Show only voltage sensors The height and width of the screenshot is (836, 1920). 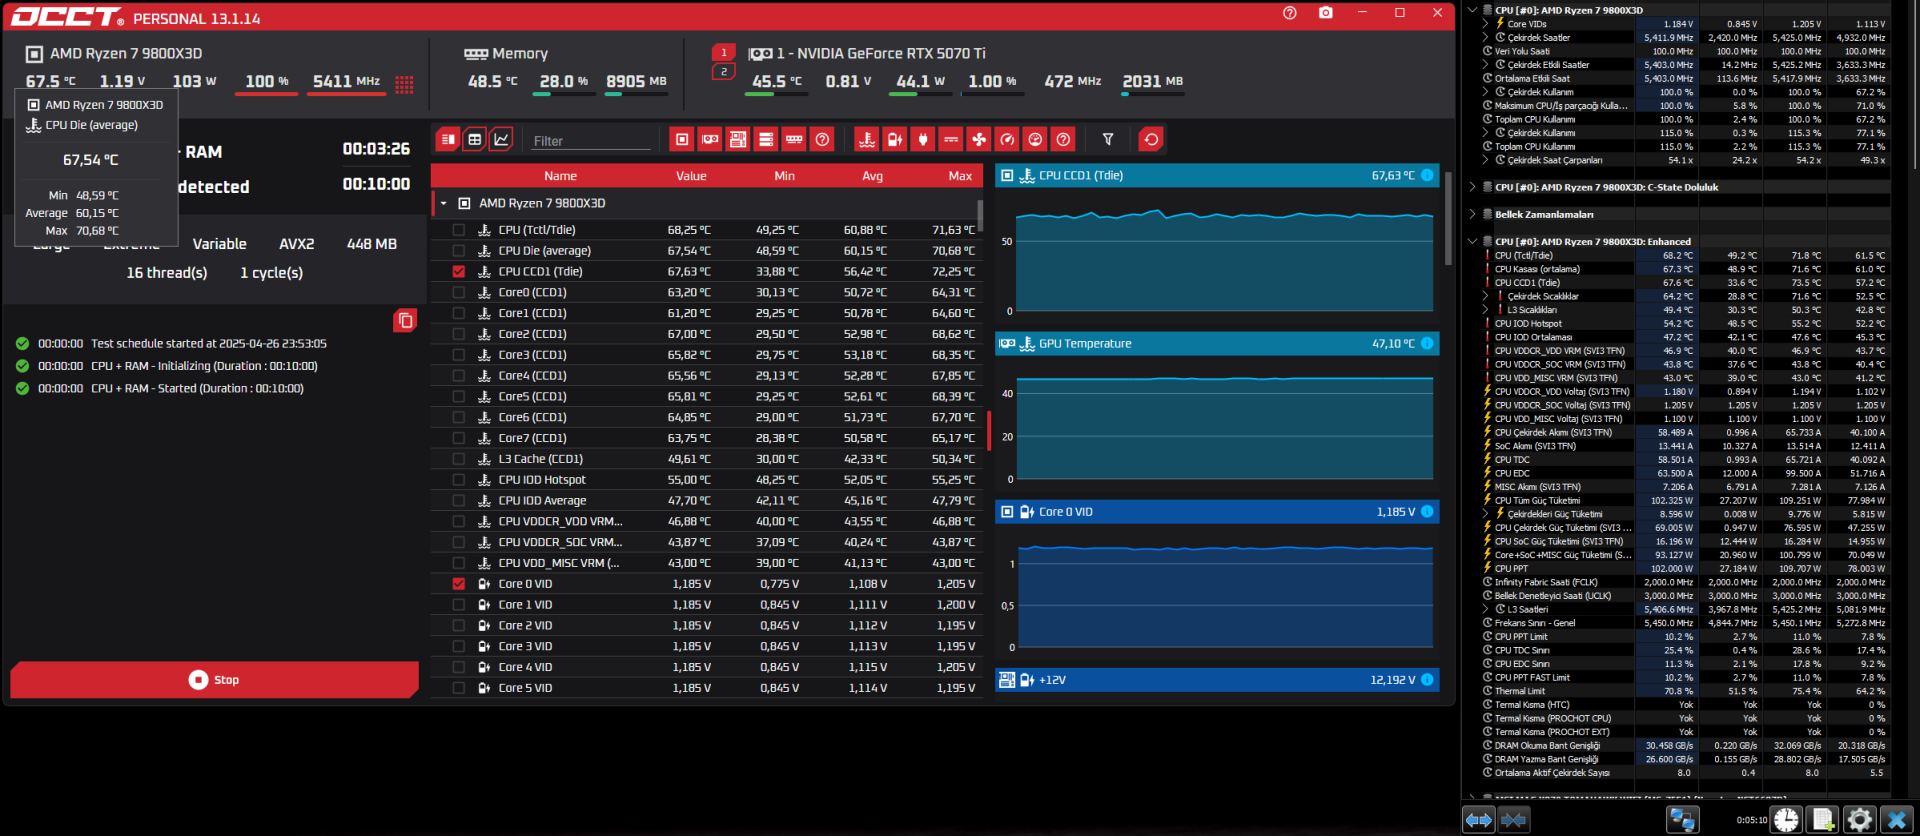[895, 139]
